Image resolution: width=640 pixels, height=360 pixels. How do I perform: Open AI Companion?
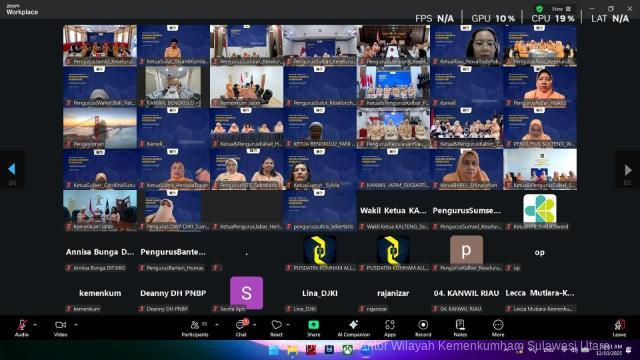[353, 328]
